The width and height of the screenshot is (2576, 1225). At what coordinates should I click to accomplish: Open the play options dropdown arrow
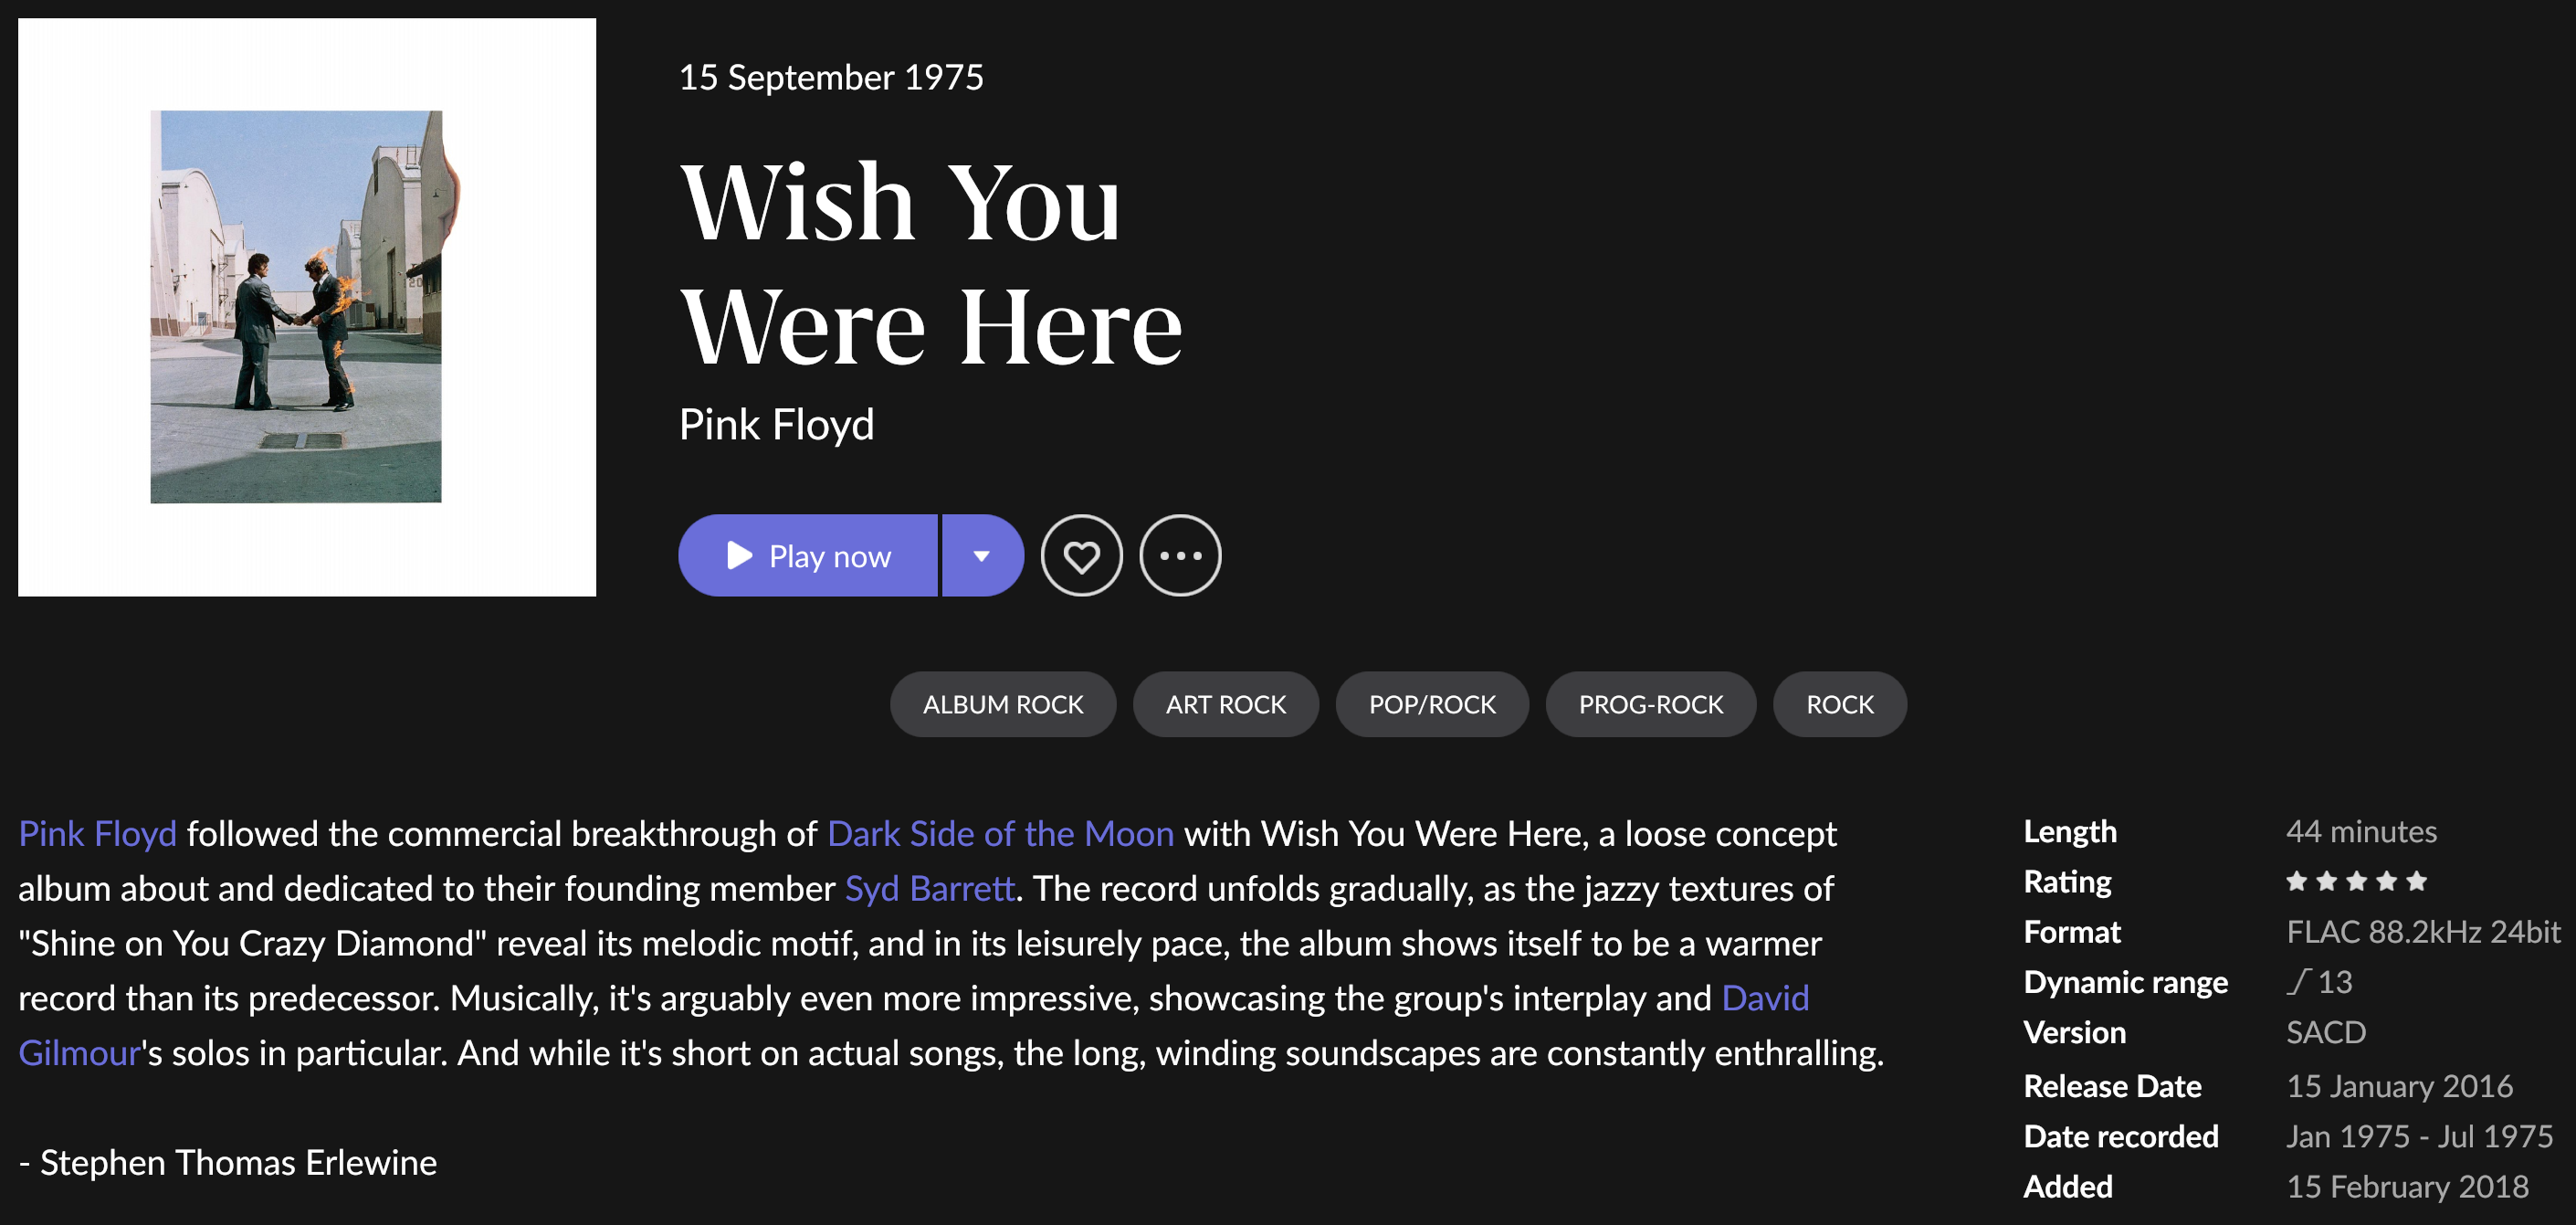click(x=983, y=556)
